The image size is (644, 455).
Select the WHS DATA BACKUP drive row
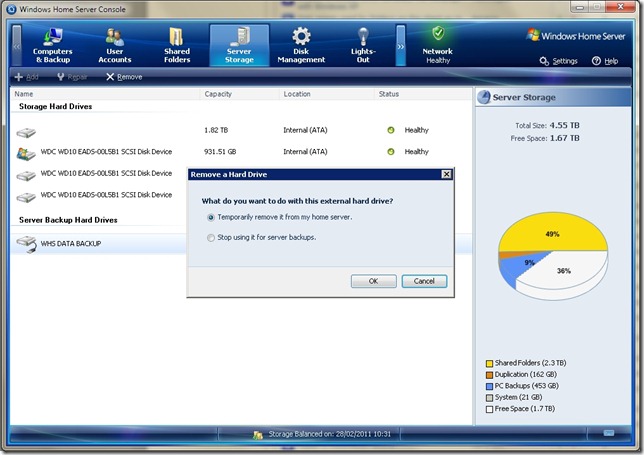pyautogui.click(x=70, y=243)
